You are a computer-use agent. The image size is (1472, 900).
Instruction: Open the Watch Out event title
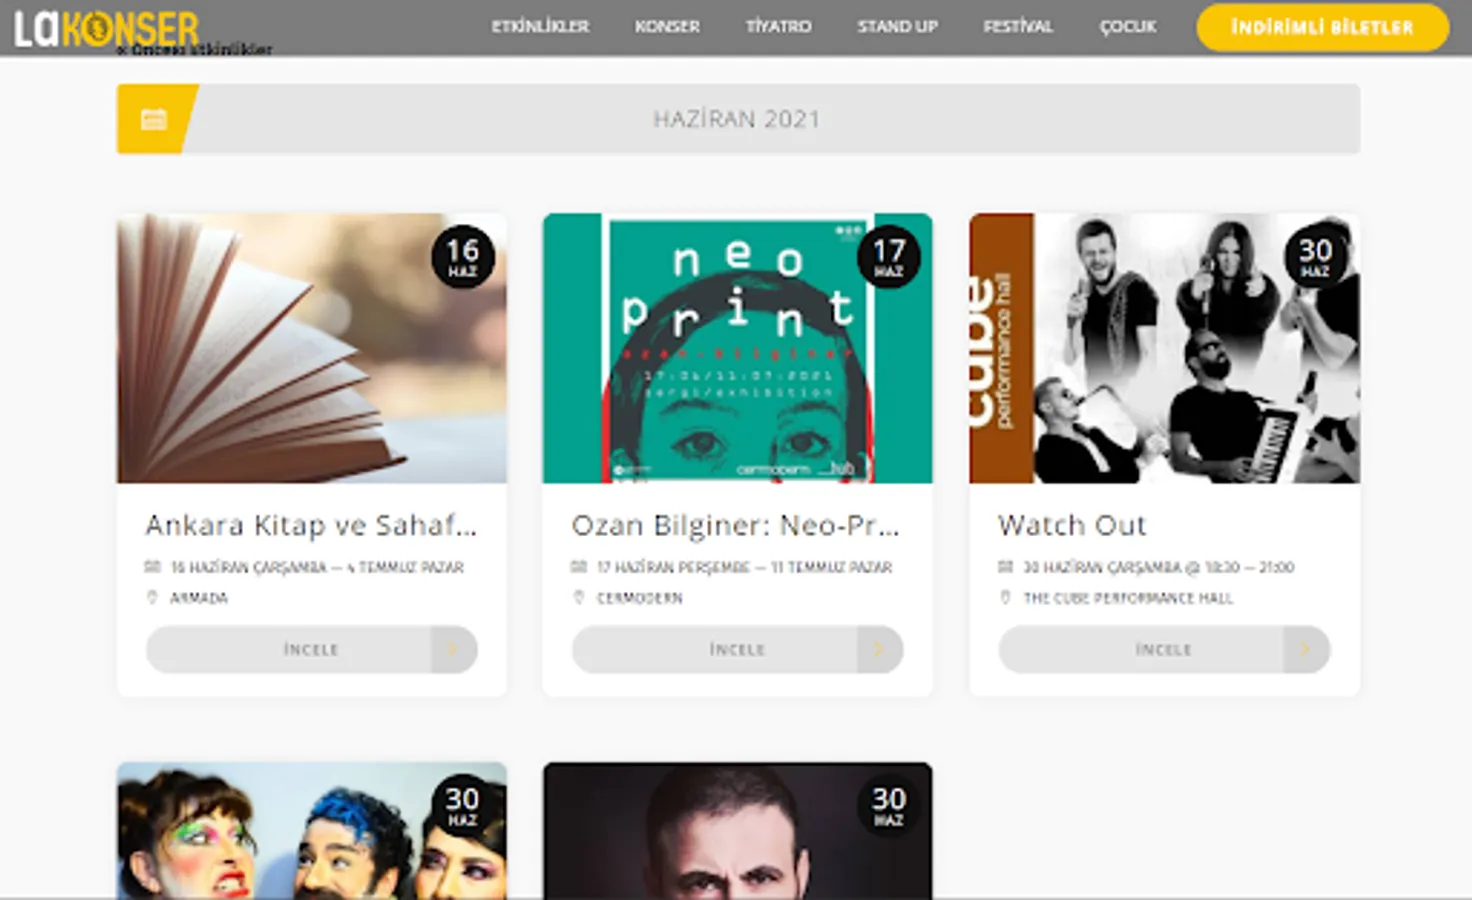pos(1072,525)
